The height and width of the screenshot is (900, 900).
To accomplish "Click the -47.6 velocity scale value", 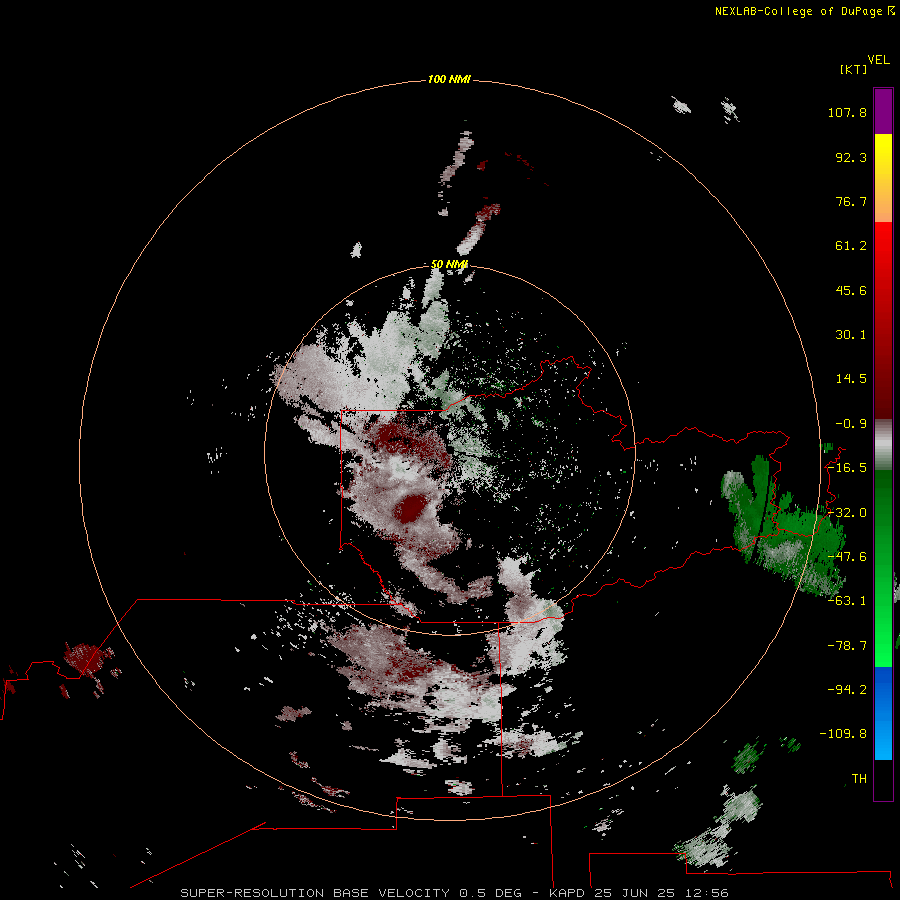I will point(847,557).
